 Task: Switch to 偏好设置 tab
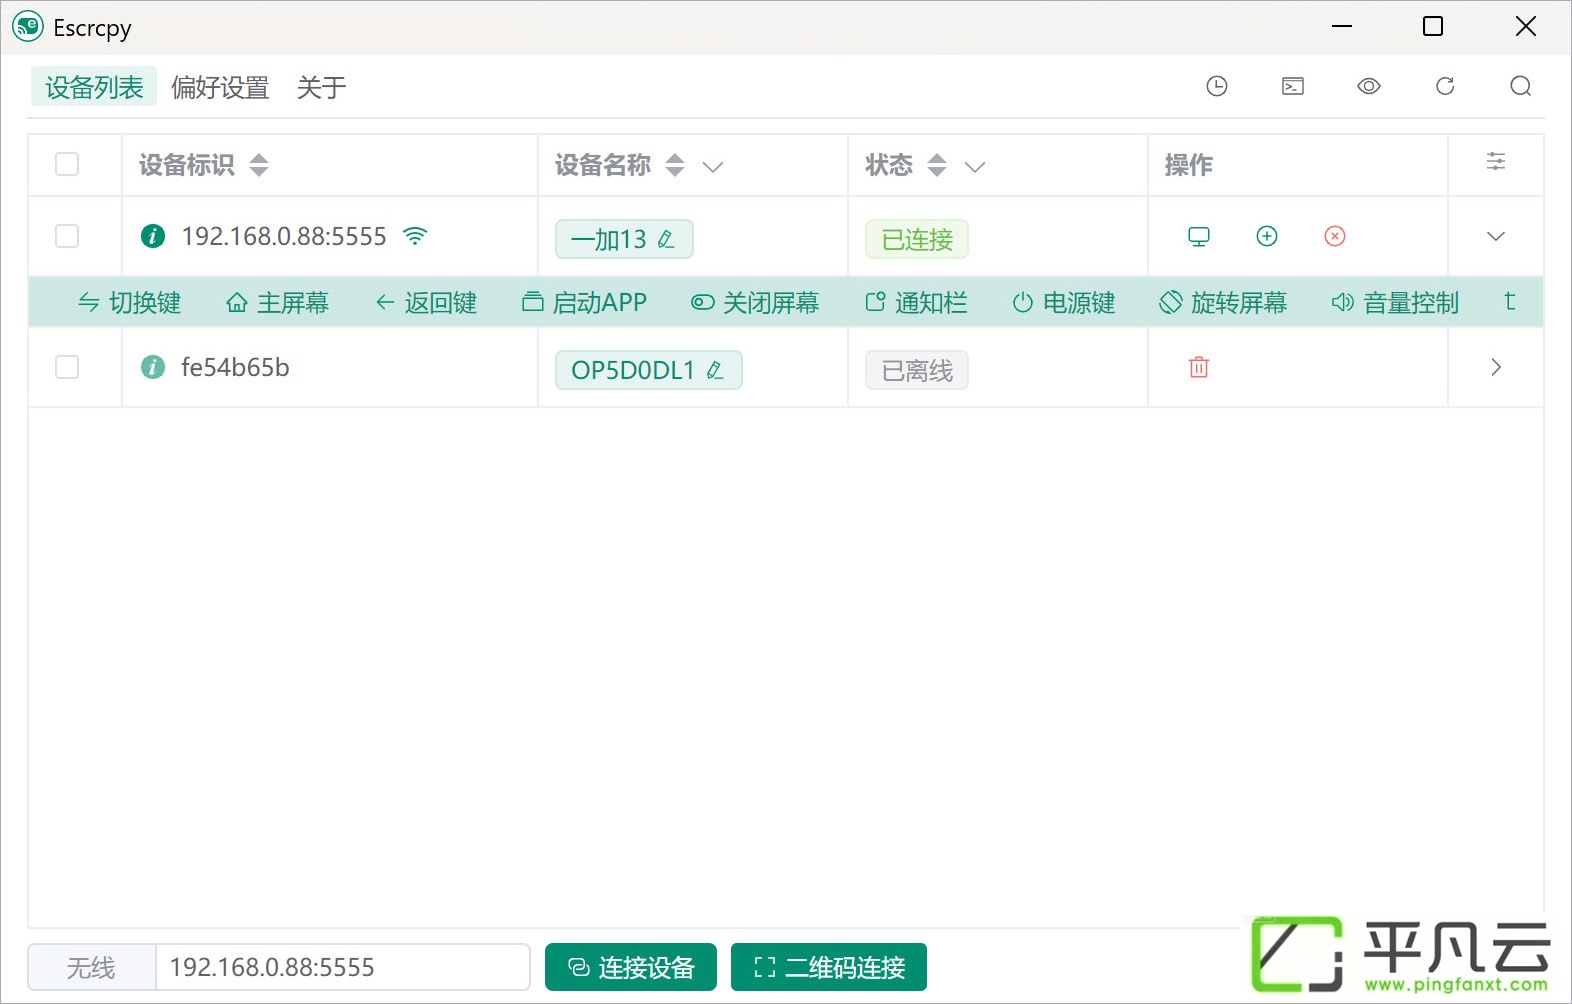(220, 87)
